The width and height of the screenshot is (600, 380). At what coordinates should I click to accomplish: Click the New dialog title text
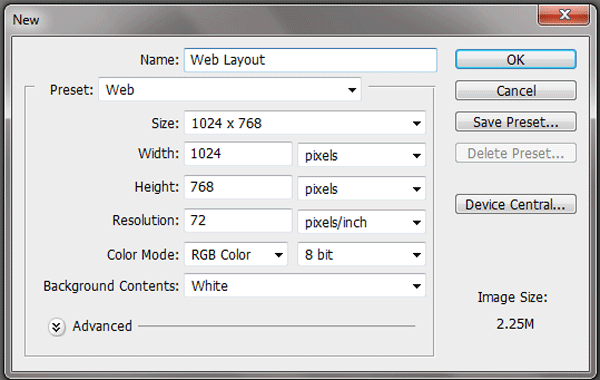point(26,20)
